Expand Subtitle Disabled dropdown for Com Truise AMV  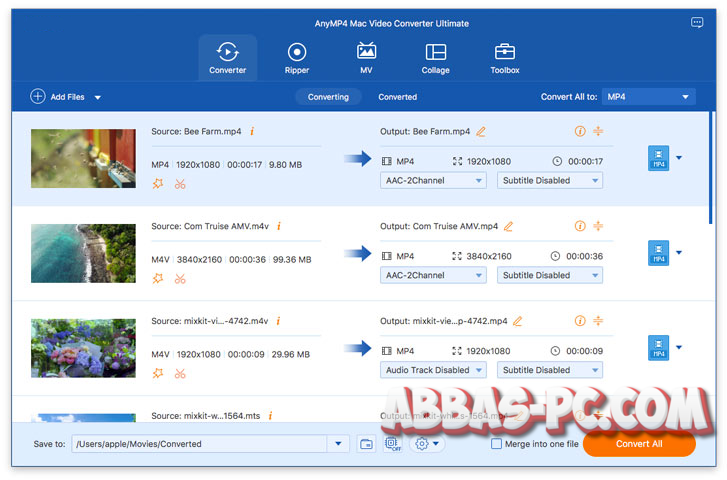[x=550, y=275]
